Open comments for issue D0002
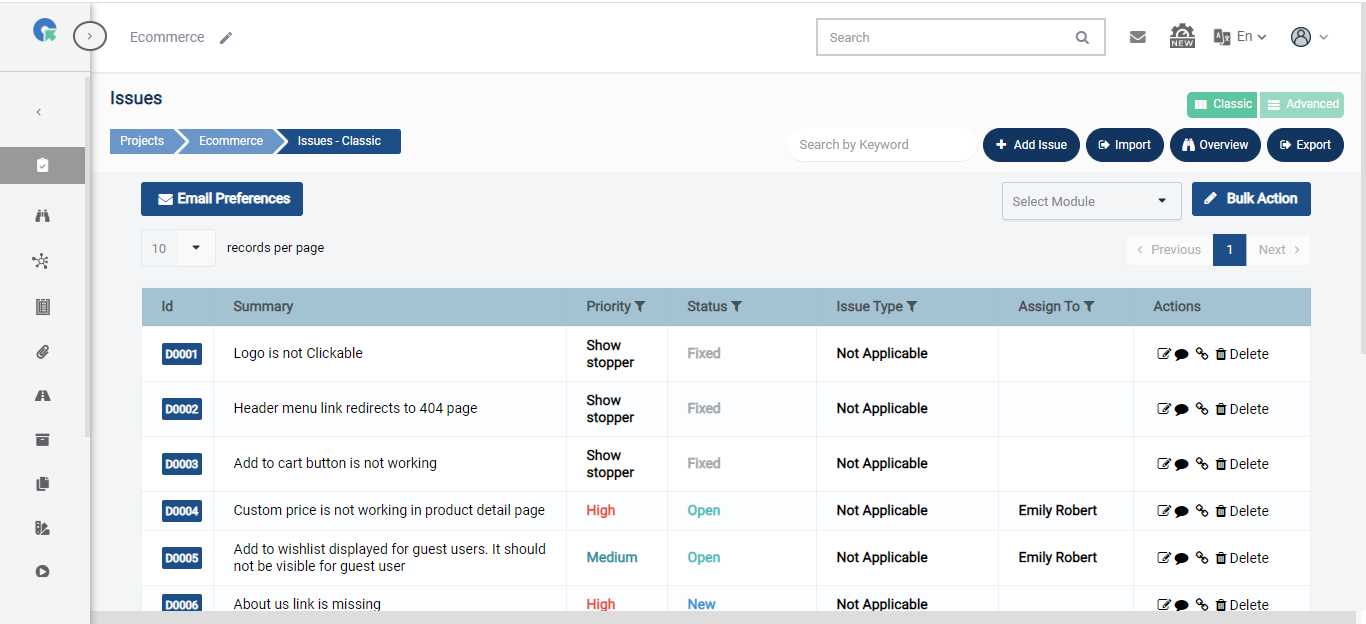Viewport: 1366px width, 624px height. click(x=1181, y=409)
